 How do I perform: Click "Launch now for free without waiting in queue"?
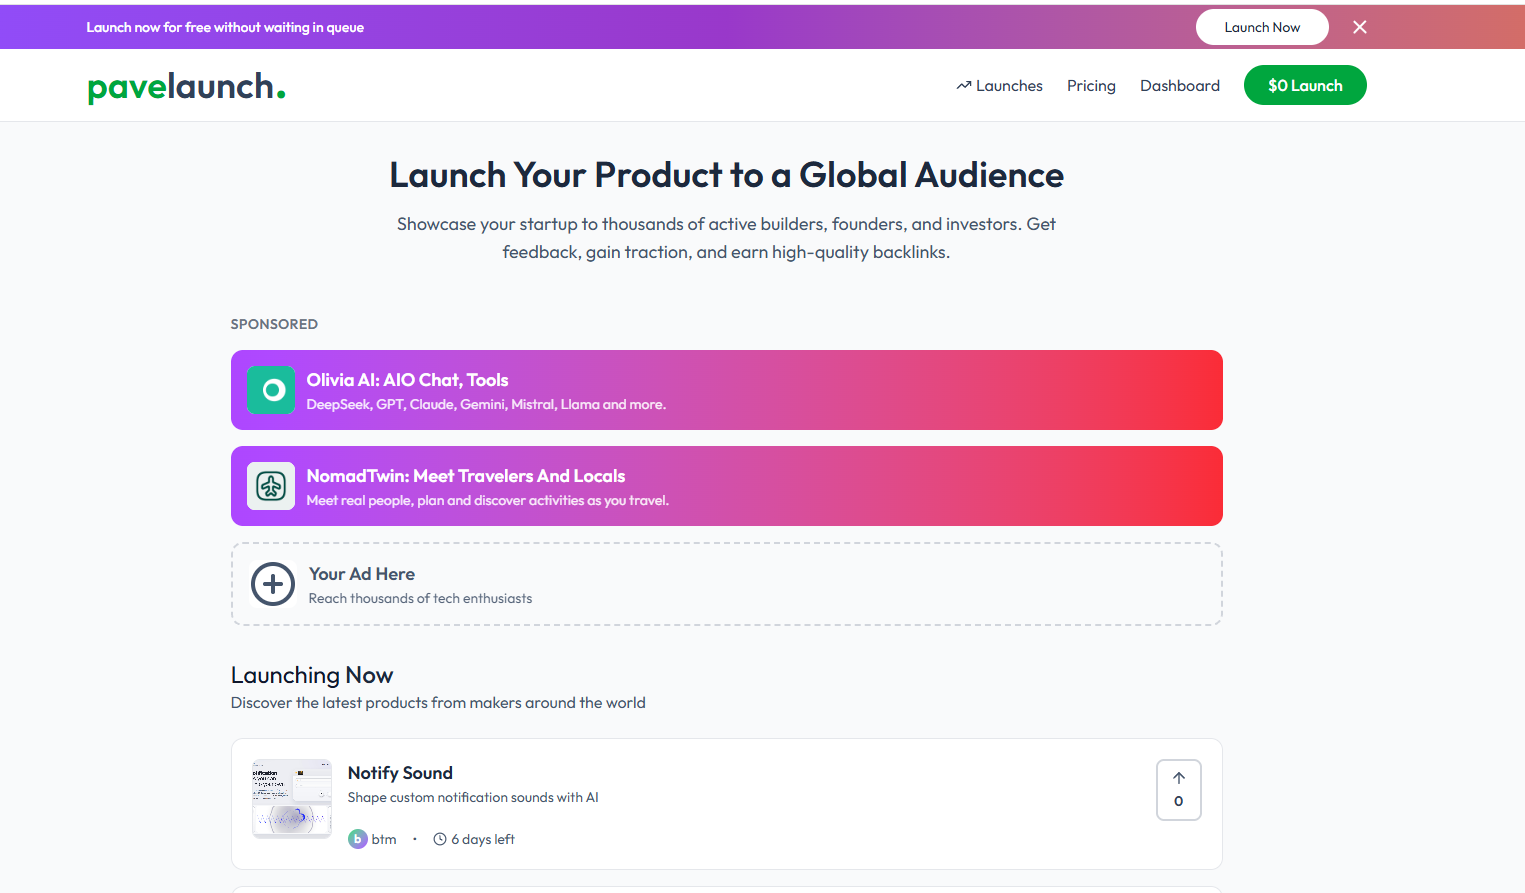coord(225,27)
